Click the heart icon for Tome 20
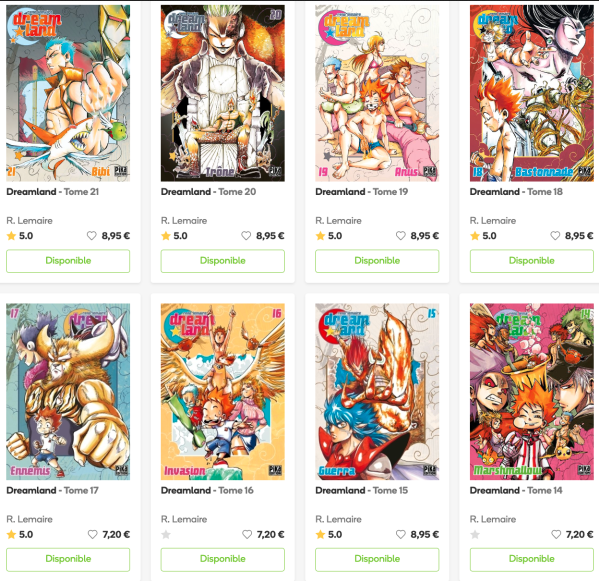Image resolution: width=599 pixels, height=581 pixels. coord(246,236)
